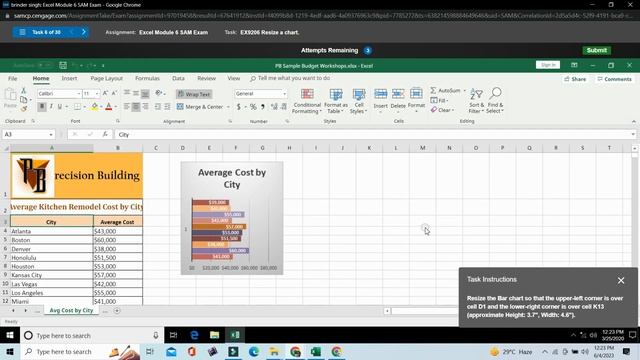
Task: Open the Comments button
Action: 614,79
